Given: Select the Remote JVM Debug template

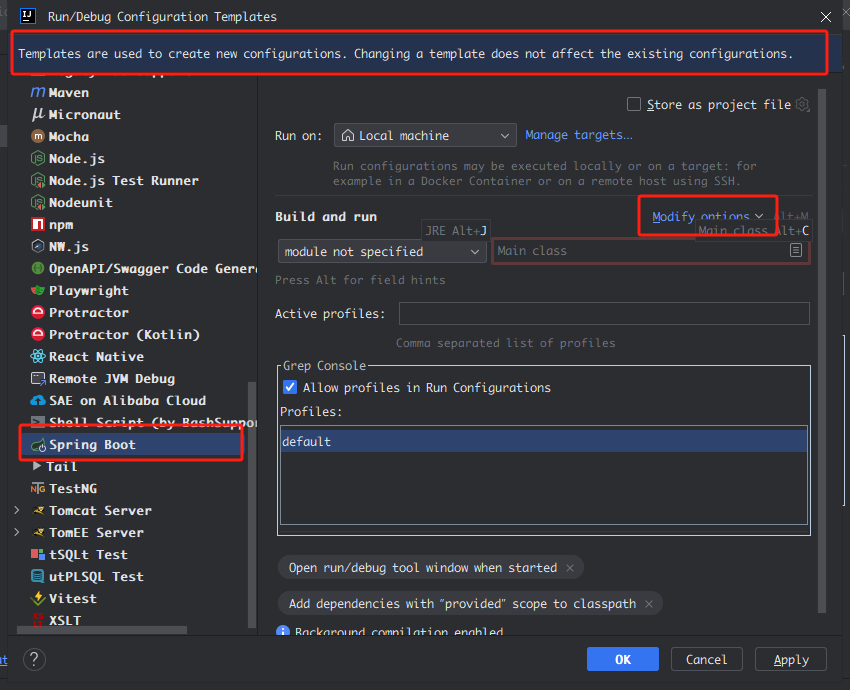Looking at the screenshot, I should coord(112,378).
